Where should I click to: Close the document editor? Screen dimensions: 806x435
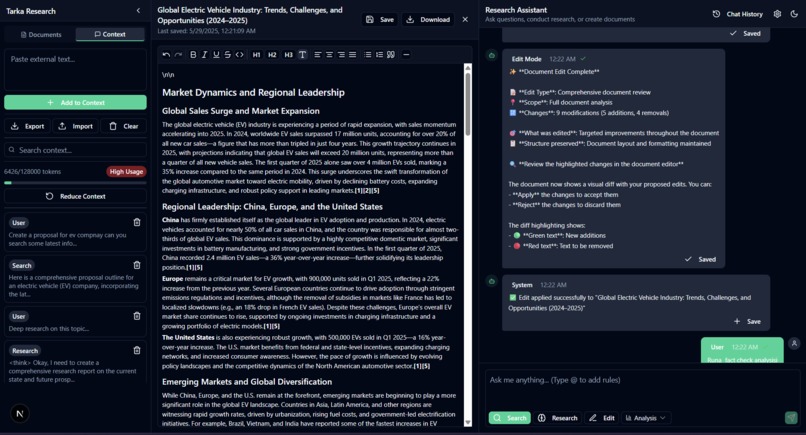(x=465, y=20)
